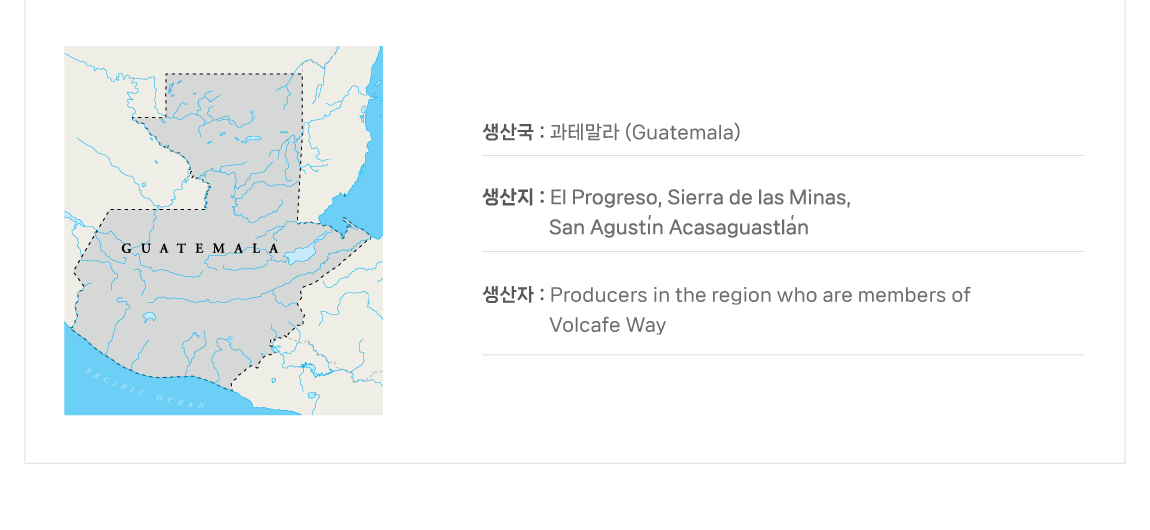Select the 생산지 label
Screen dimensions: 1150x530
click(x=507, y=197)
